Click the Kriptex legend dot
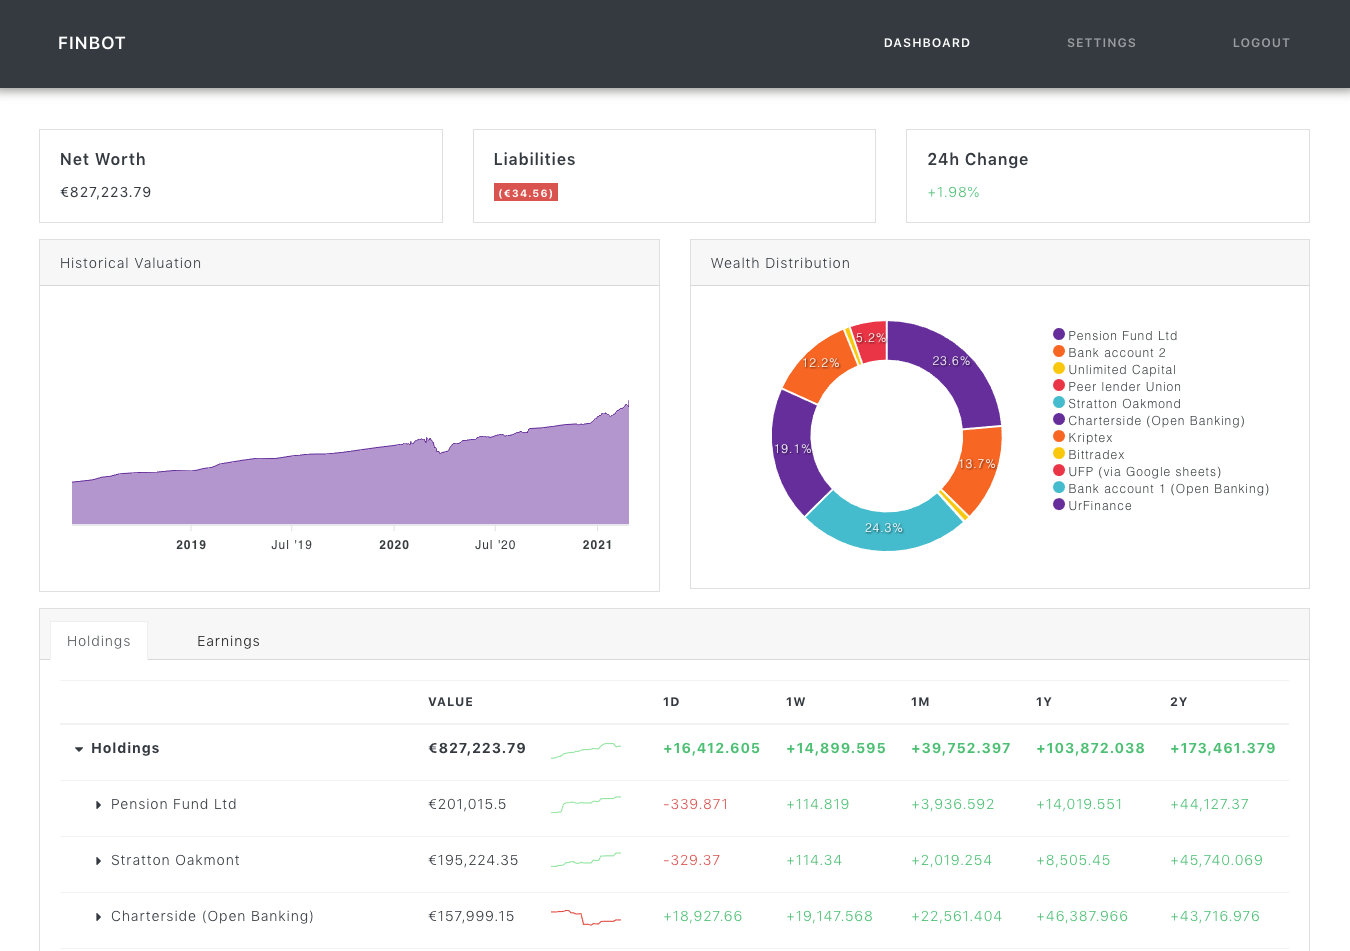1350x951 pixels. [1057, 437]
